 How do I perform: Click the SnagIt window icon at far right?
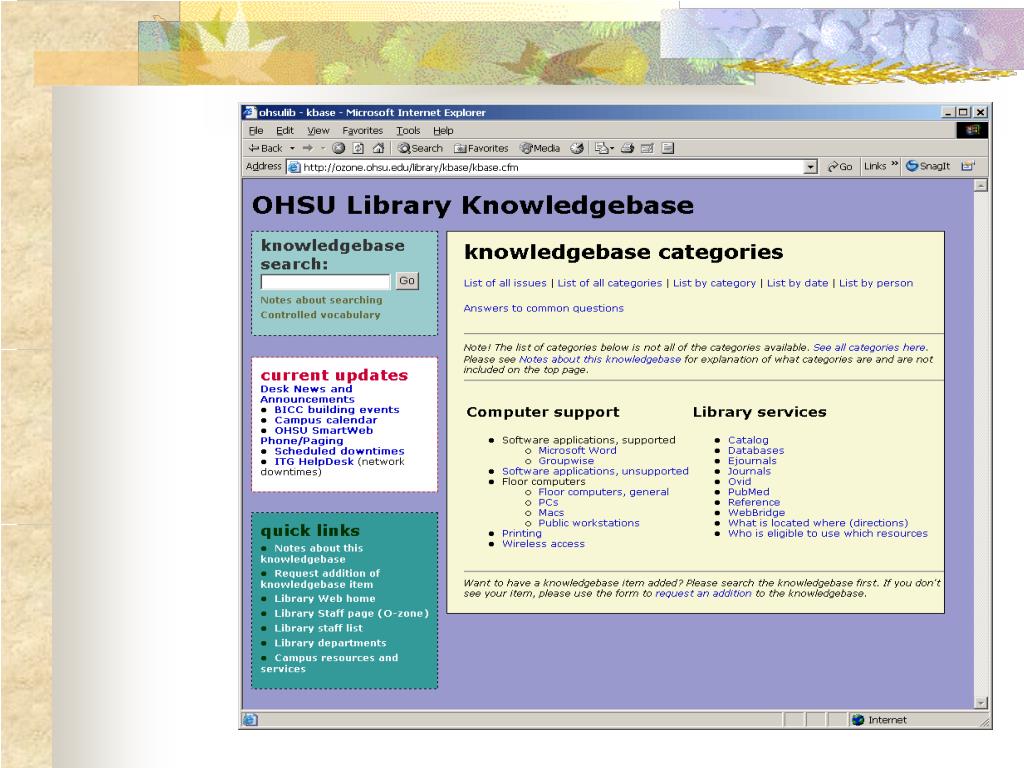(x=967, y=166)
